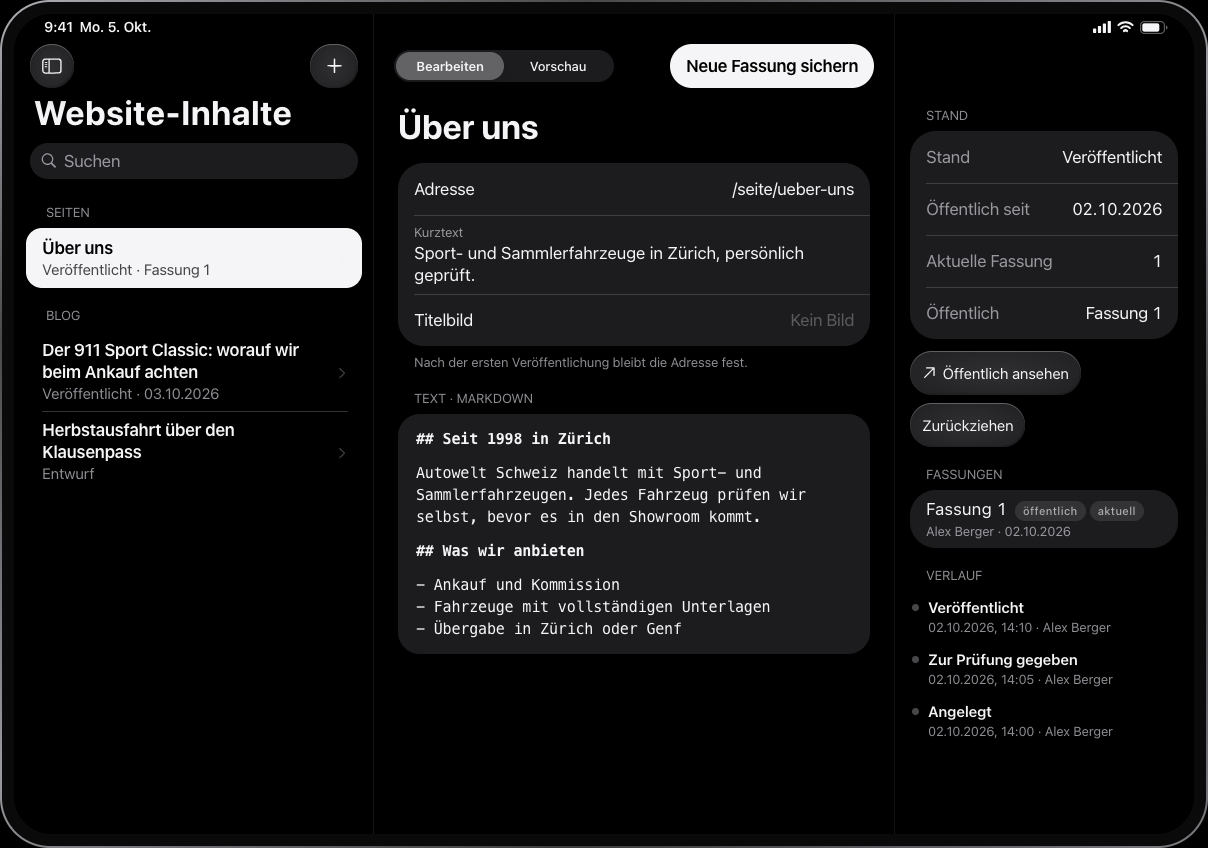Check the Wi-Fi status icon
Screen dimensions: 1208x848
tap(1125, 27)
